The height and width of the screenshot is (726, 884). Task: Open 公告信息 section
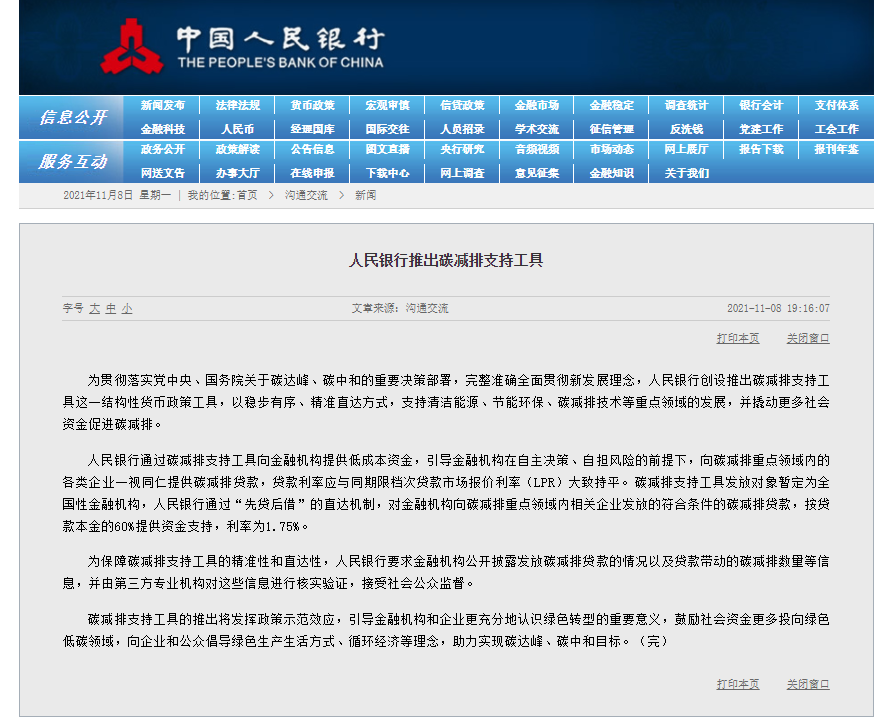pyautogui.click(x=313, y=149)
